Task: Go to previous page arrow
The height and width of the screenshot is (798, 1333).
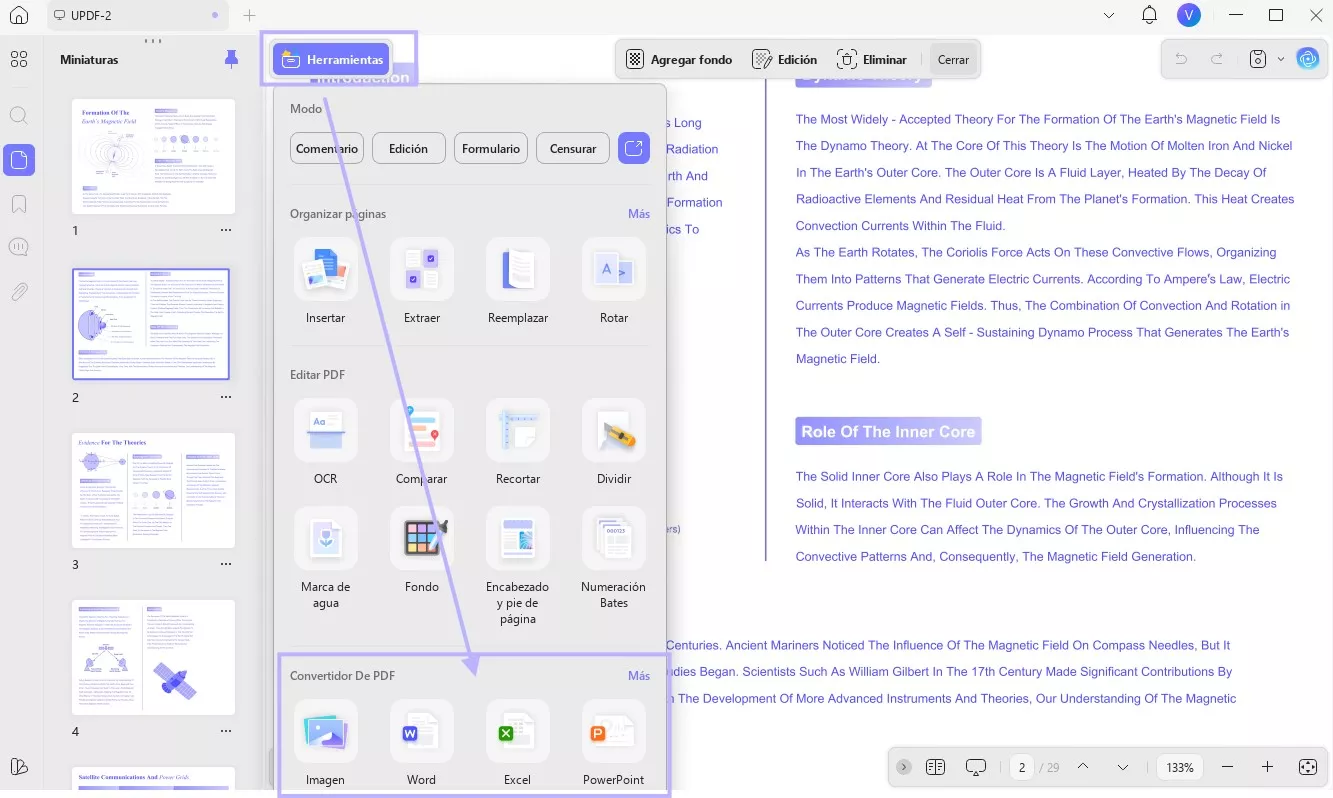Action: pos(1083,767)
